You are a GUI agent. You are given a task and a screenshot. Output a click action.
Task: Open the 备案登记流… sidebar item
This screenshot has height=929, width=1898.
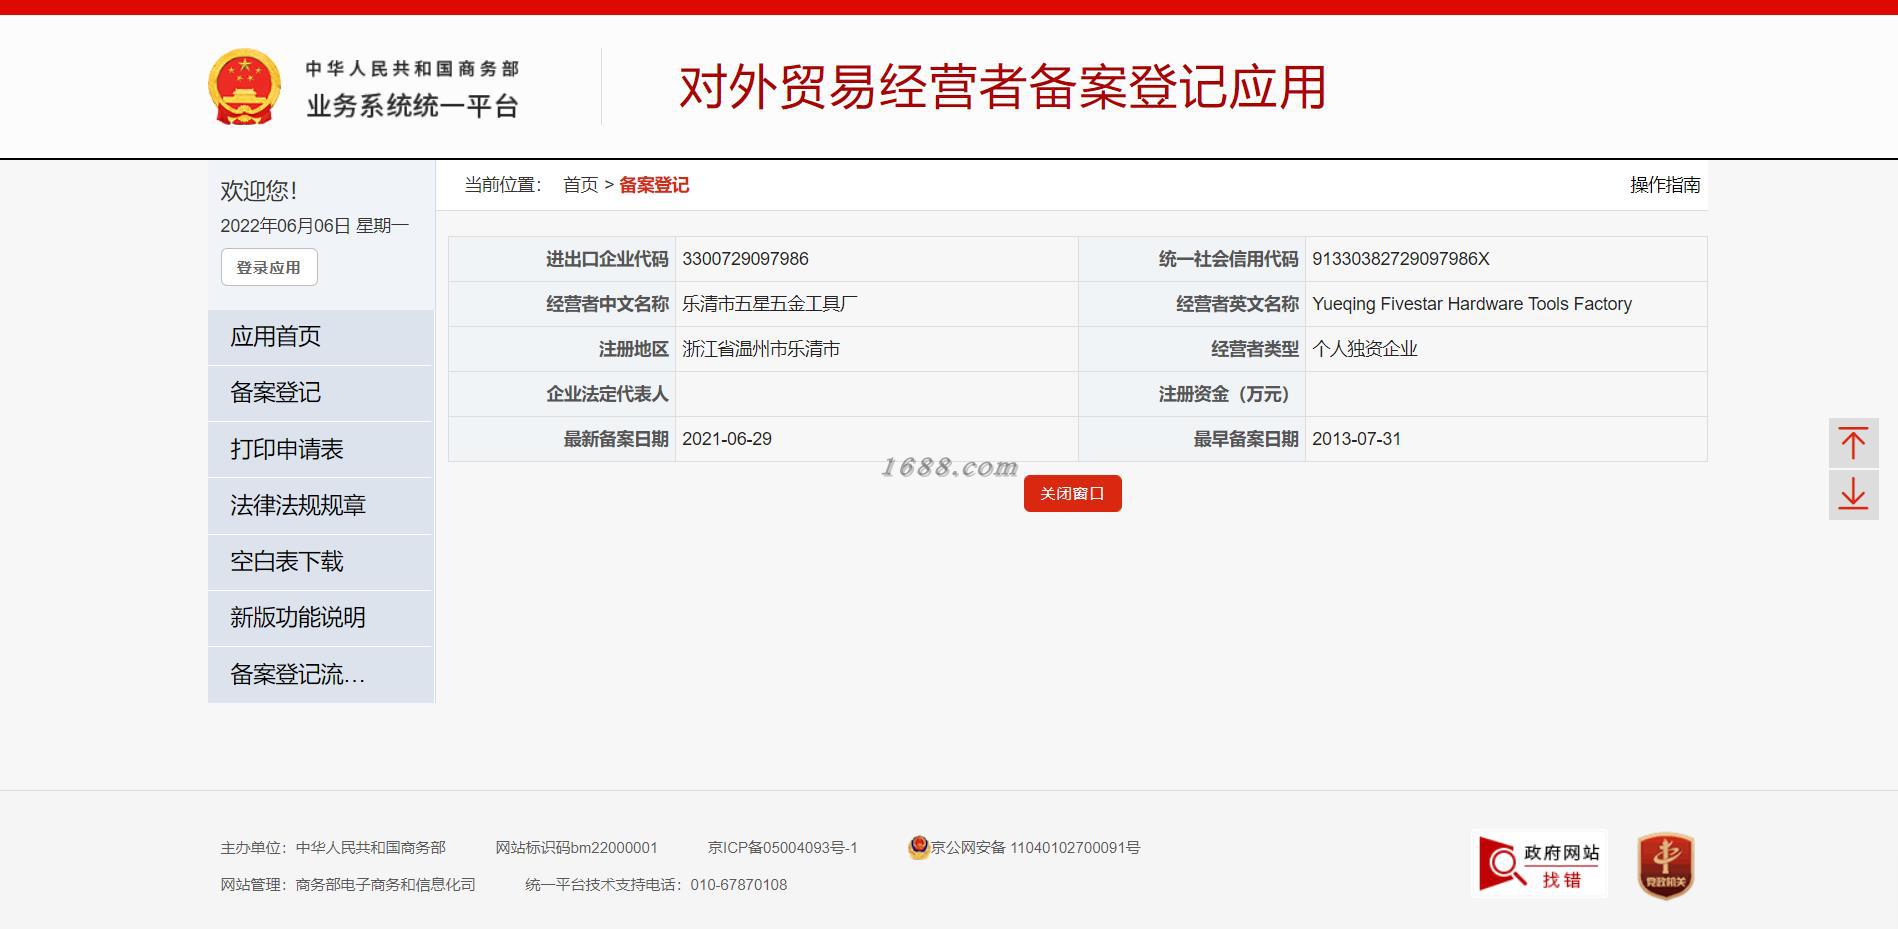(x=320, y=674)
